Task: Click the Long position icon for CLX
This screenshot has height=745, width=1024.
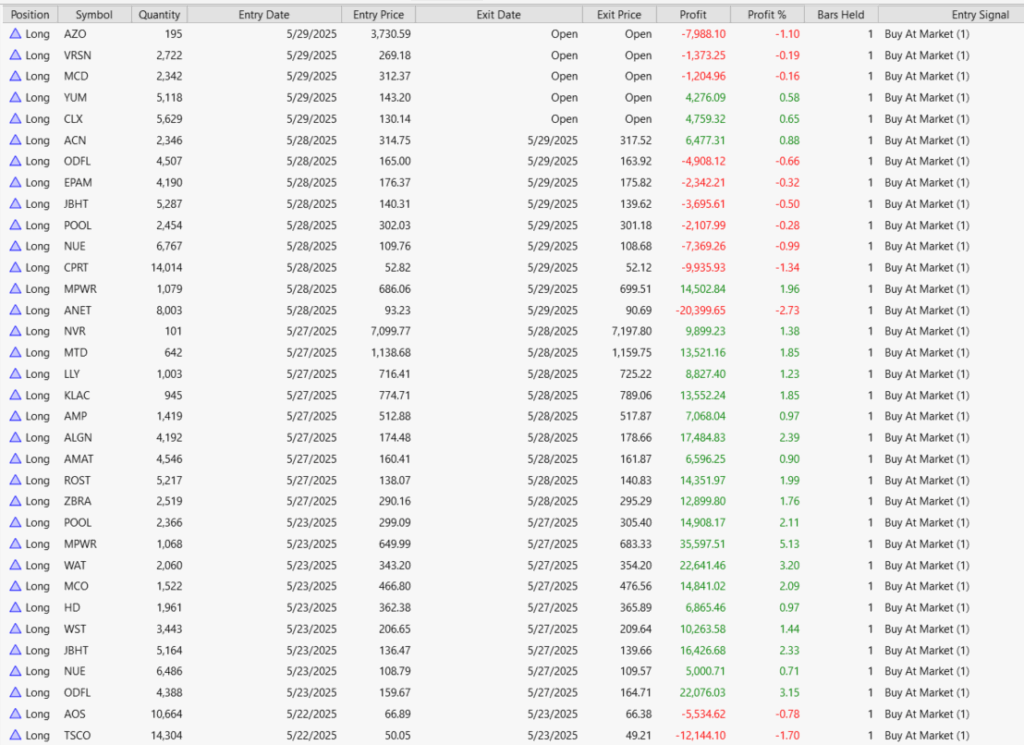Action: [15, 119]
